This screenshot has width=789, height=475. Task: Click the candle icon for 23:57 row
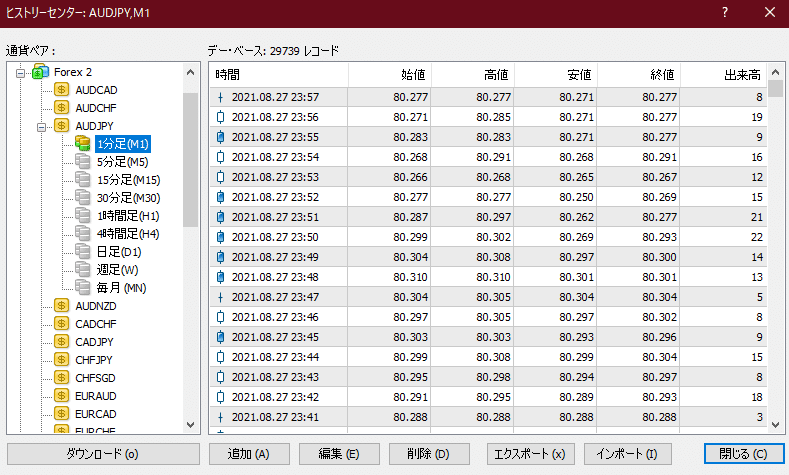point(220,97)
